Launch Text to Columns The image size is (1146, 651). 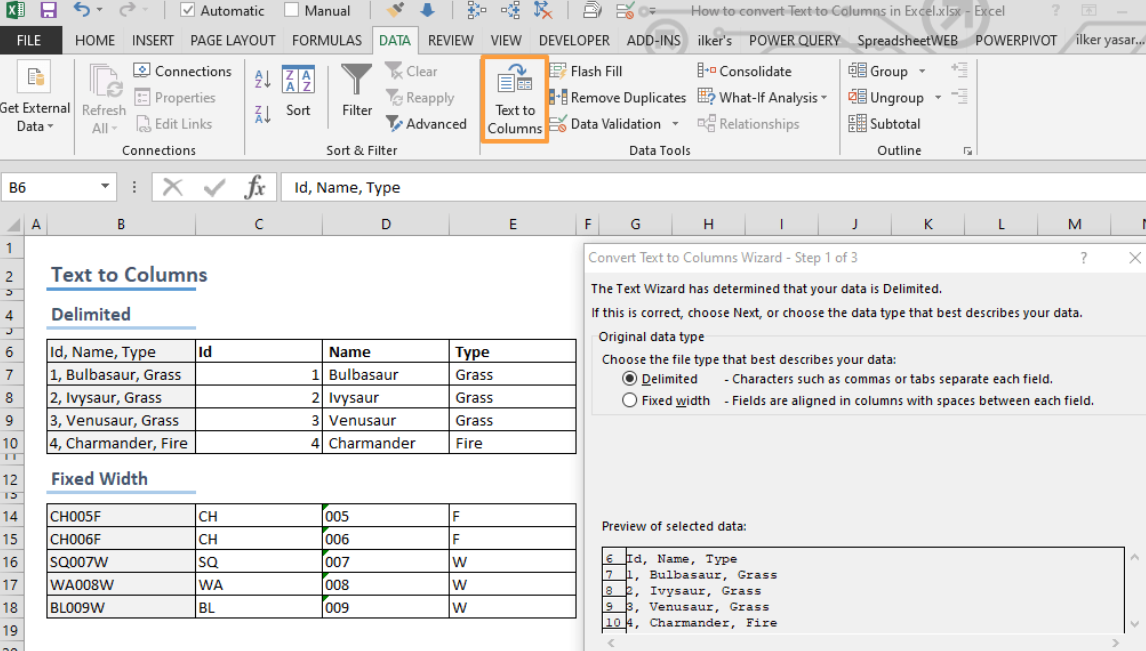coord(515,99)
